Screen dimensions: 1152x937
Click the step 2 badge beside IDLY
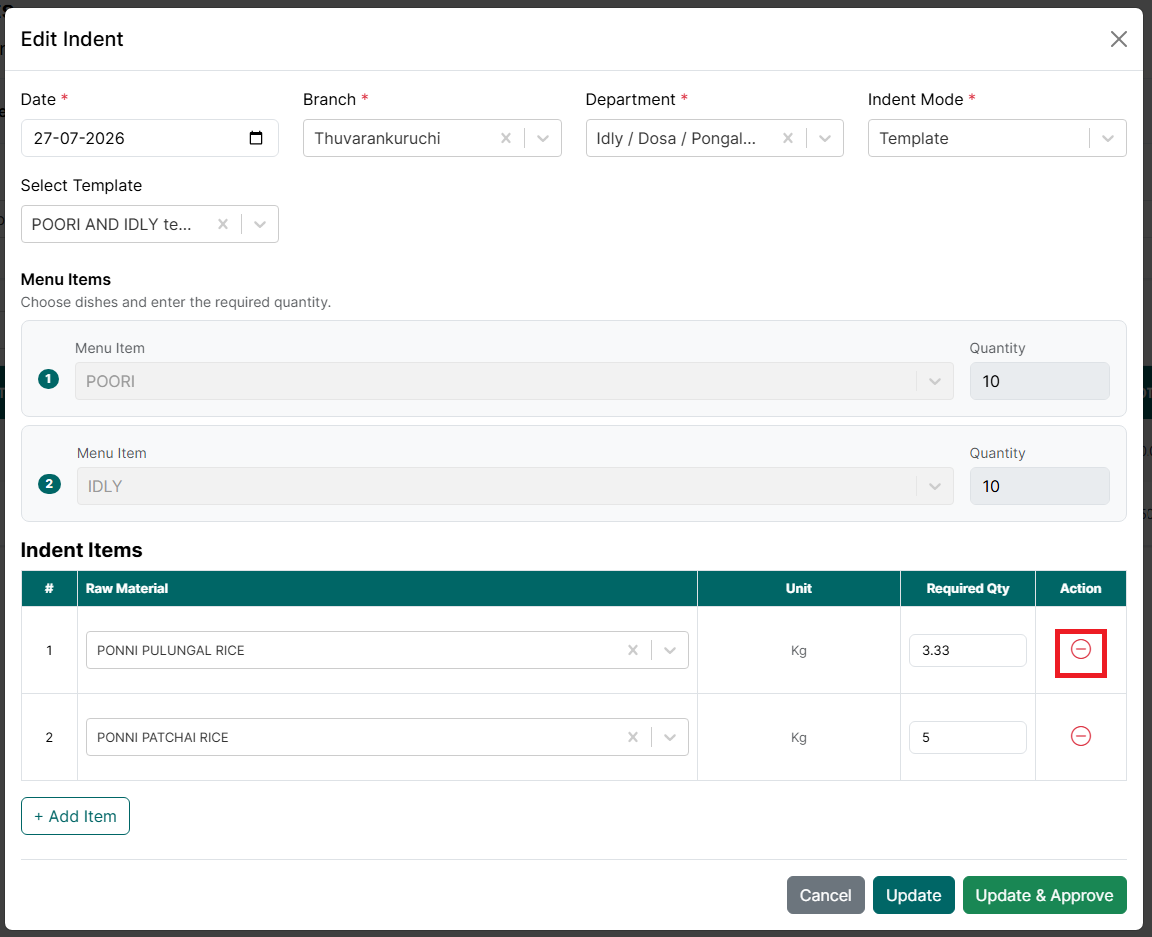tap(49, 484)
